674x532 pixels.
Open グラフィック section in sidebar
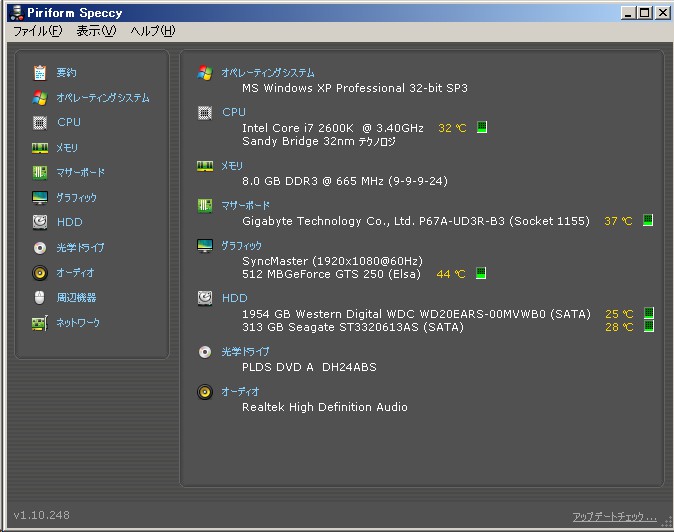tap(77, 198)
